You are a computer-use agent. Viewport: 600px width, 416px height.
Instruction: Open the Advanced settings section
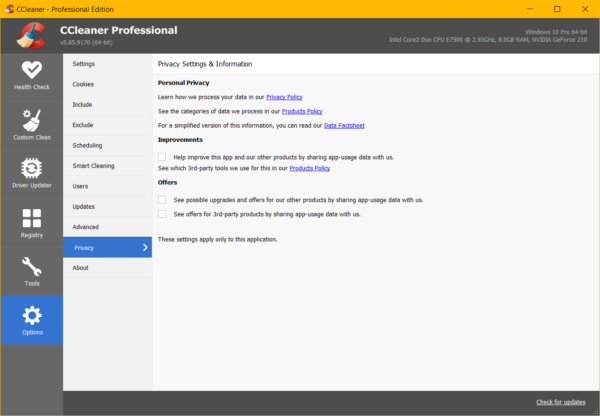point(86,227)
